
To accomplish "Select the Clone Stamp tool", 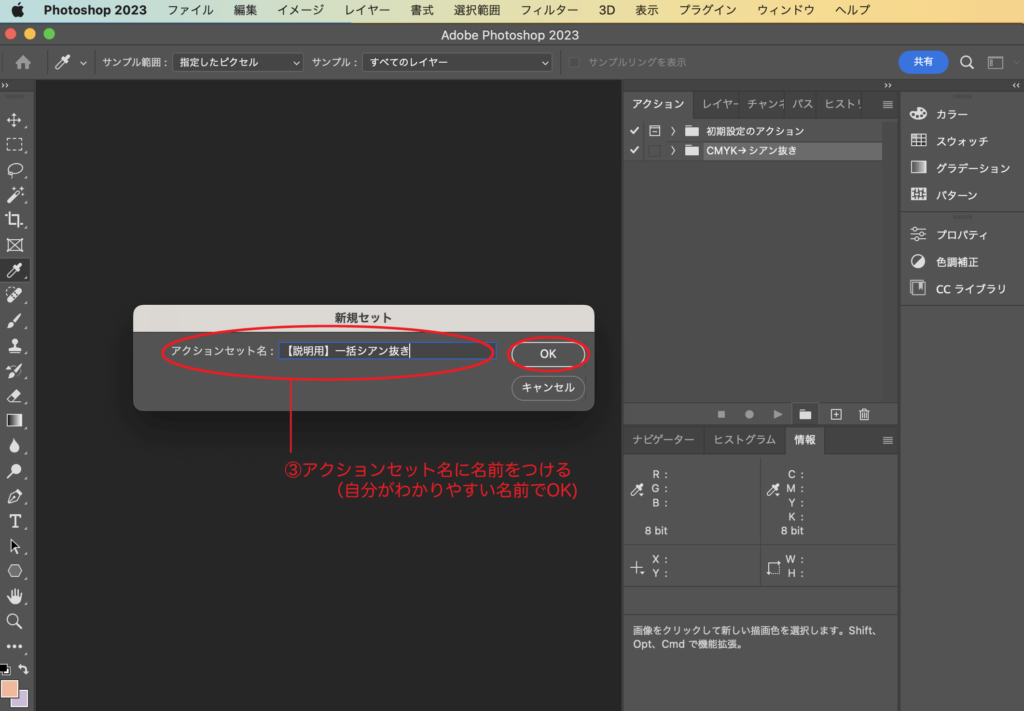I will (x=14, y=345).
